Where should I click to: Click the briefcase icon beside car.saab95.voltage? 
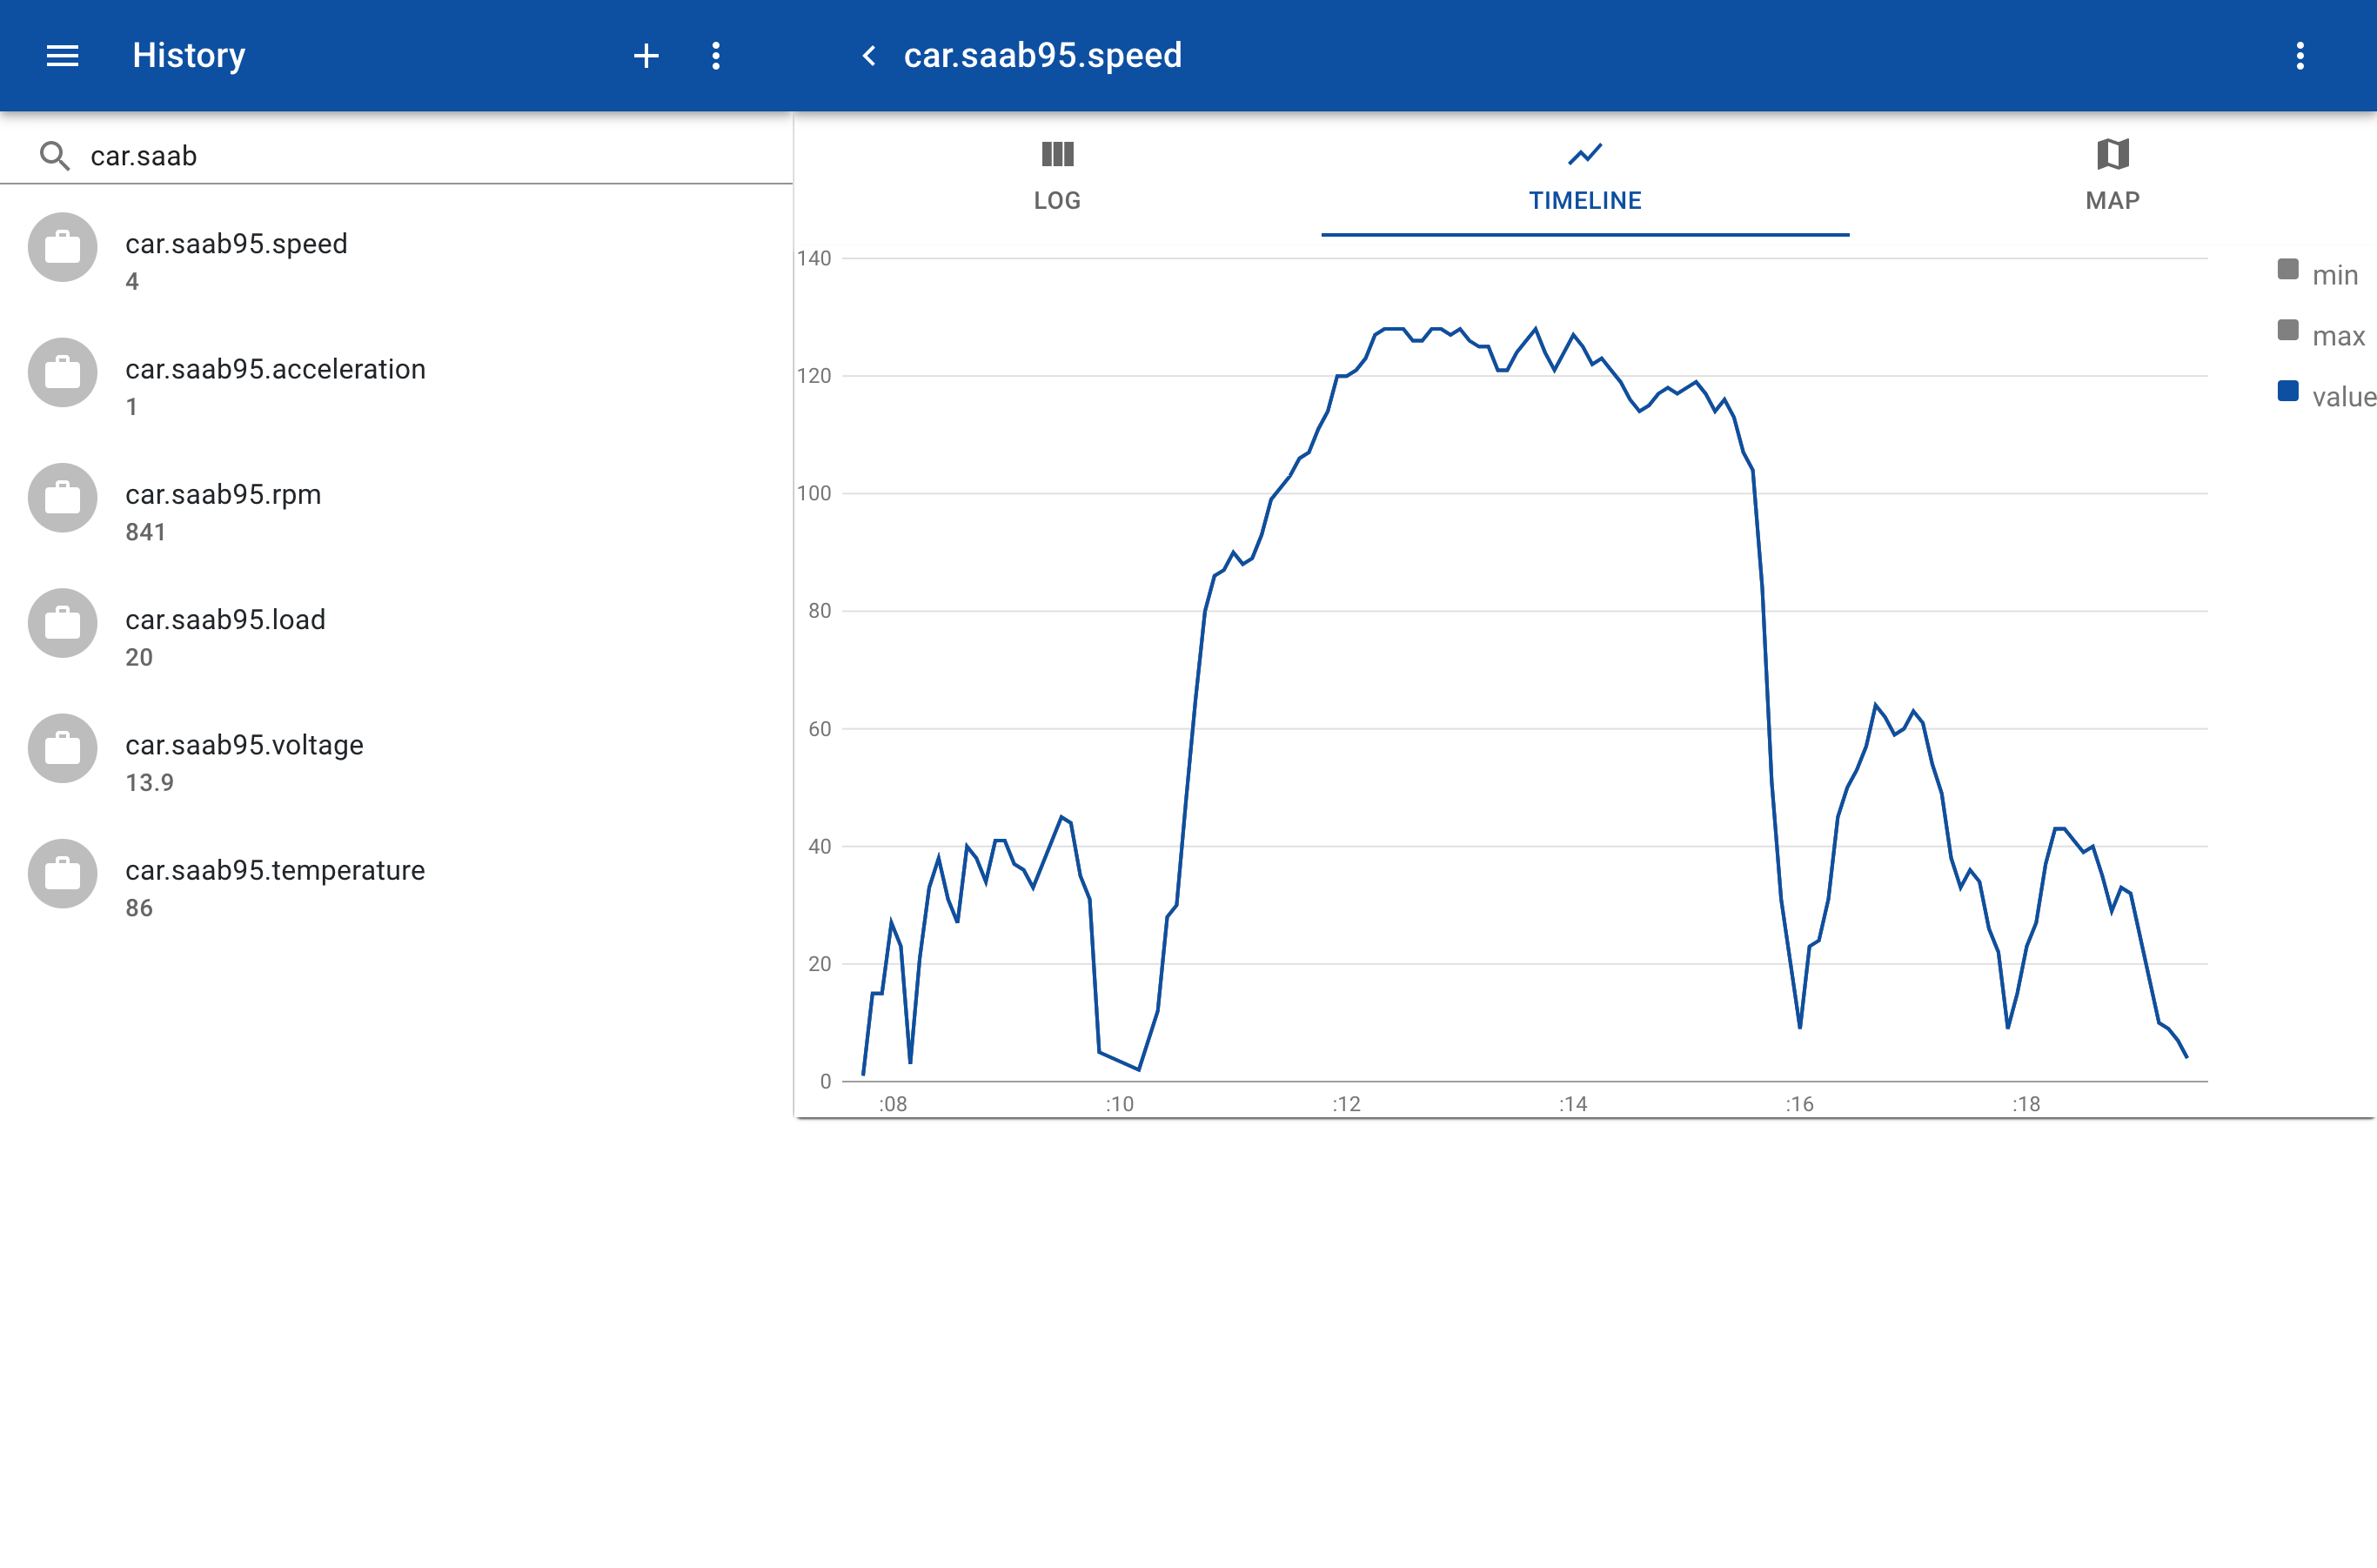pyautogui.click(x=62, y=749)
